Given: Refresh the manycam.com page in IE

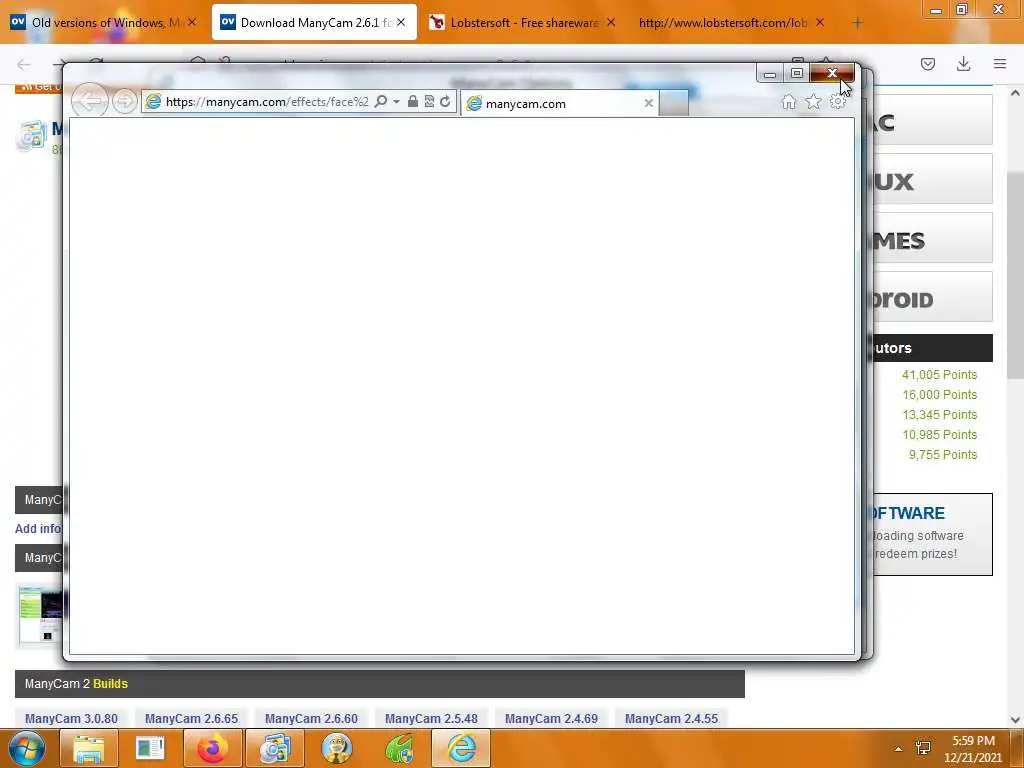Looking at the screenshot, I should coord(445,101).
